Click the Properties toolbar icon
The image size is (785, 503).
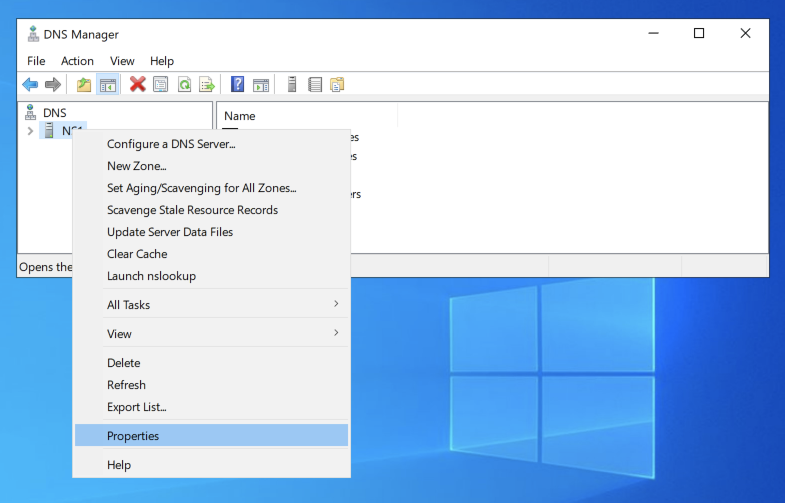(161, 85)
